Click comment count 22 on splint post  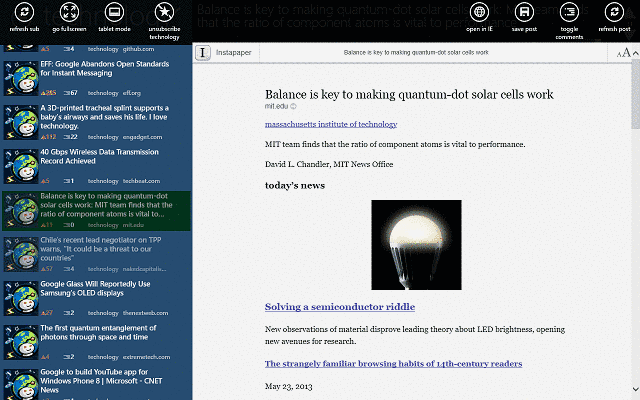coord(71,137)
